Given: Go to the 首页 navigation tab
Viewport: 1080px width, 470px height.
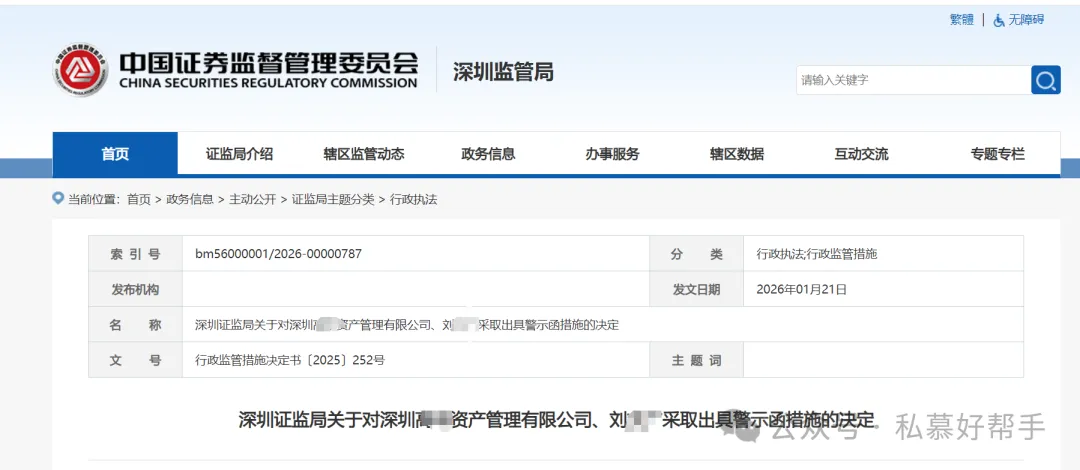Looking at the screenshot, I should [x=115, y=154].
